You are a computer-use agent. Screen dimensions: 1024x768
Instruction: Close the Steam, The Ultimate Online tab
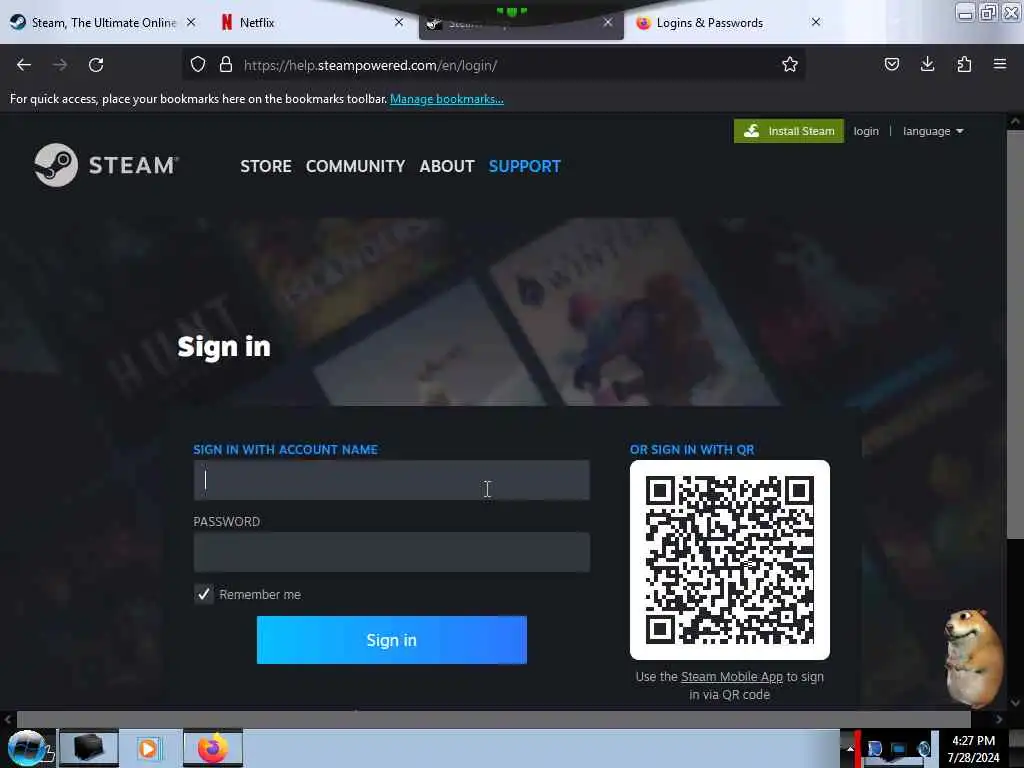point(191,22)
